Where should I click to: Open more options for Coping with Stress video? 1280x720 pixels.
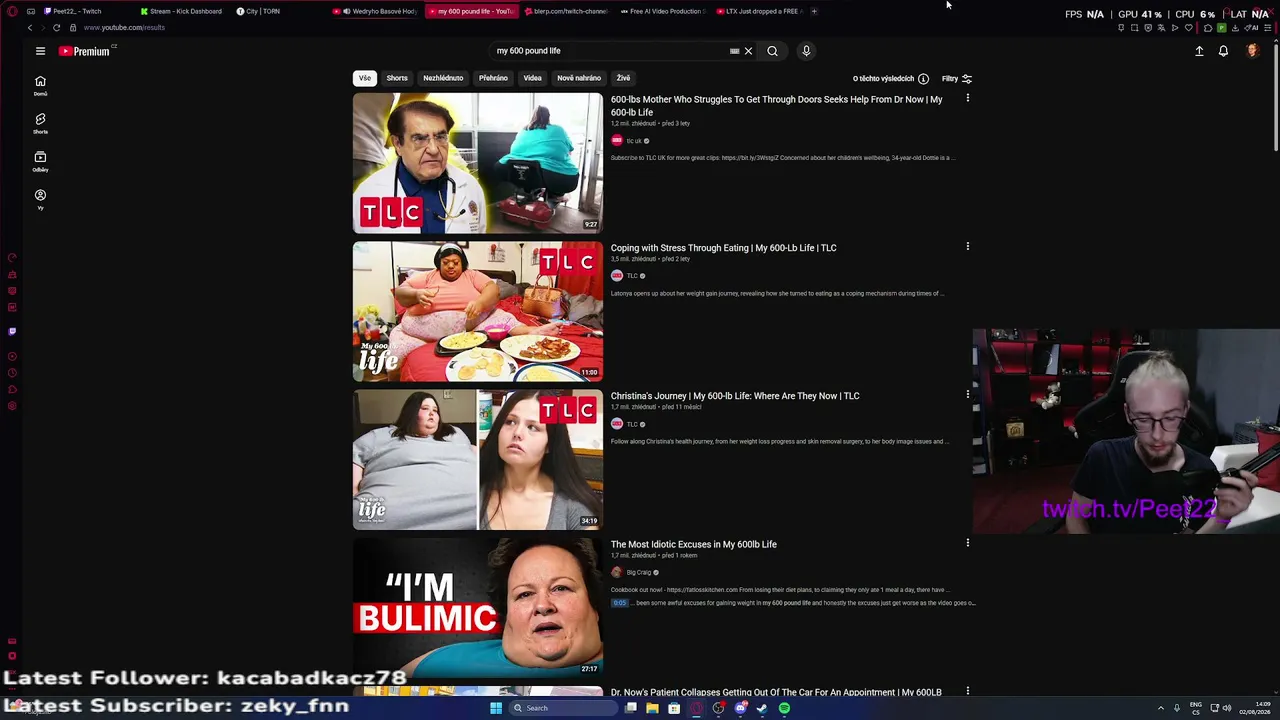pos(967,246)
